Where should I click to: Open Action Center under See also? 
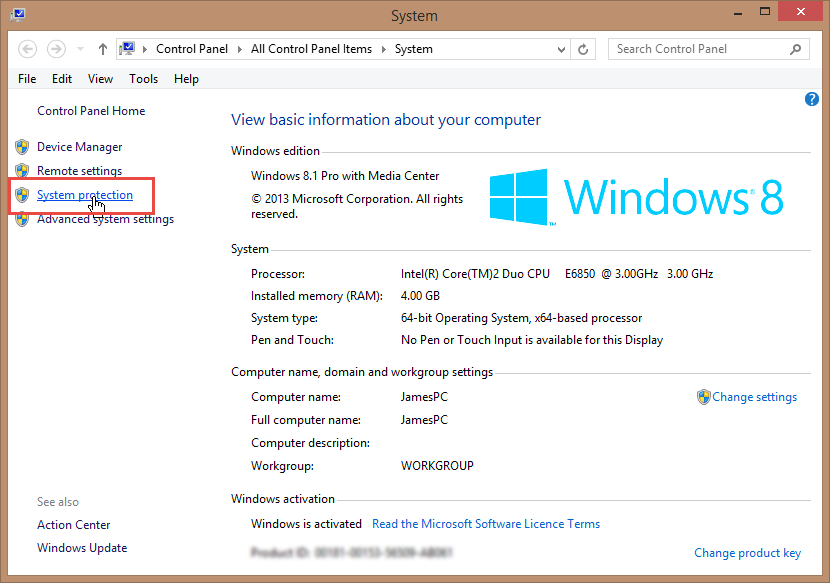coord(74,525)
